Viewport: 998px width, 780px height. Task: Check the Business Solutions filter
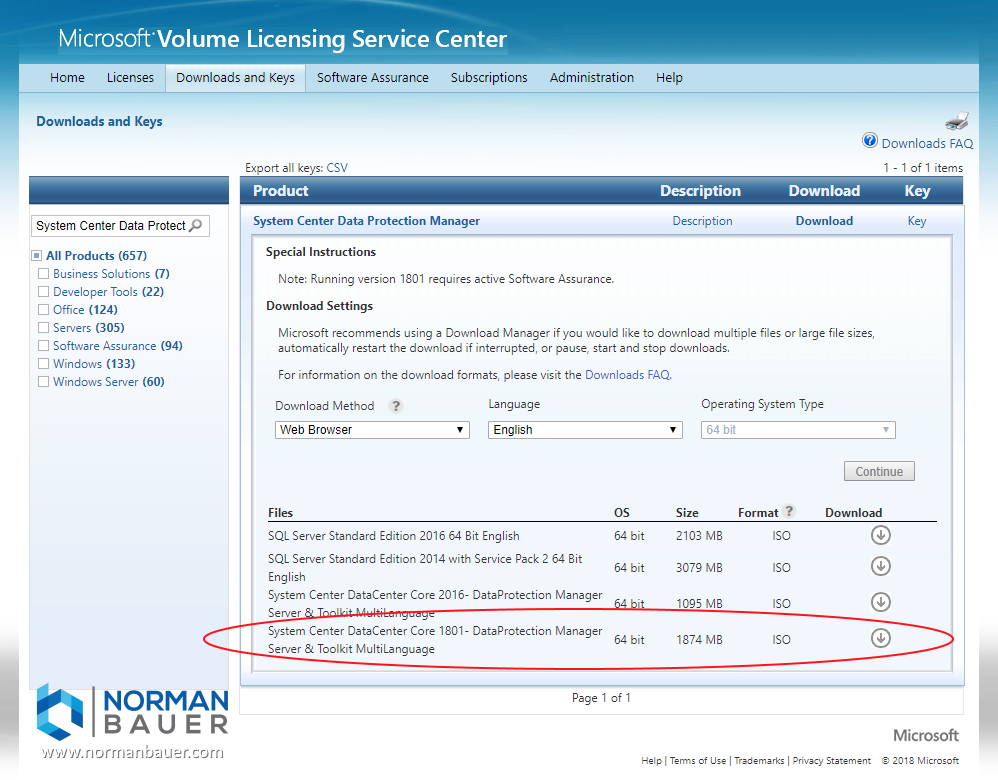click(x=43, y=274)
